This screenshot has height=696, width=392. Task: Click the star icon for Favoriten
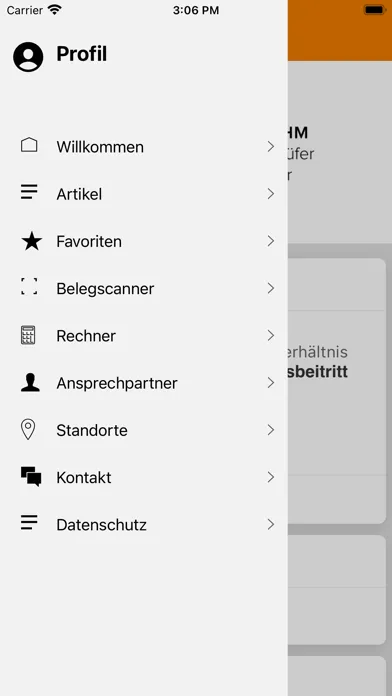[x=32, y=241]
